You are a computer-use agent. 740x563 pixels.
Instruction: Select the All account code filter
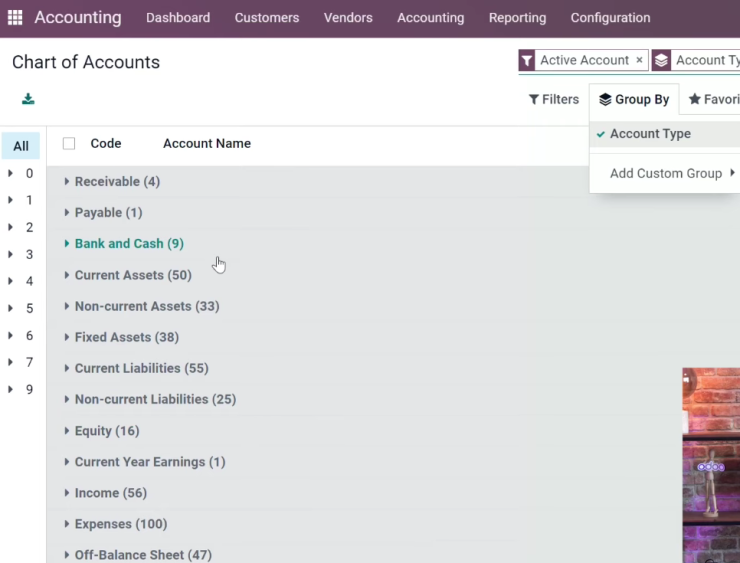coord(21,146)
